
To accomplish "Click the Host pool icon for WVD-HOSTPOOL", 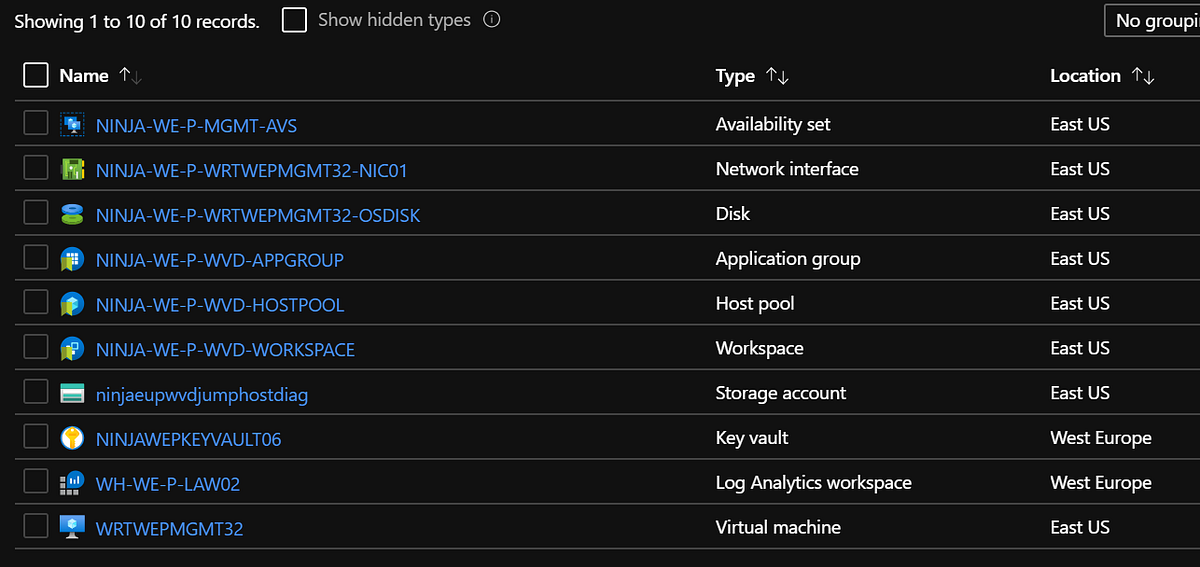I will click(x=72, y=304).
